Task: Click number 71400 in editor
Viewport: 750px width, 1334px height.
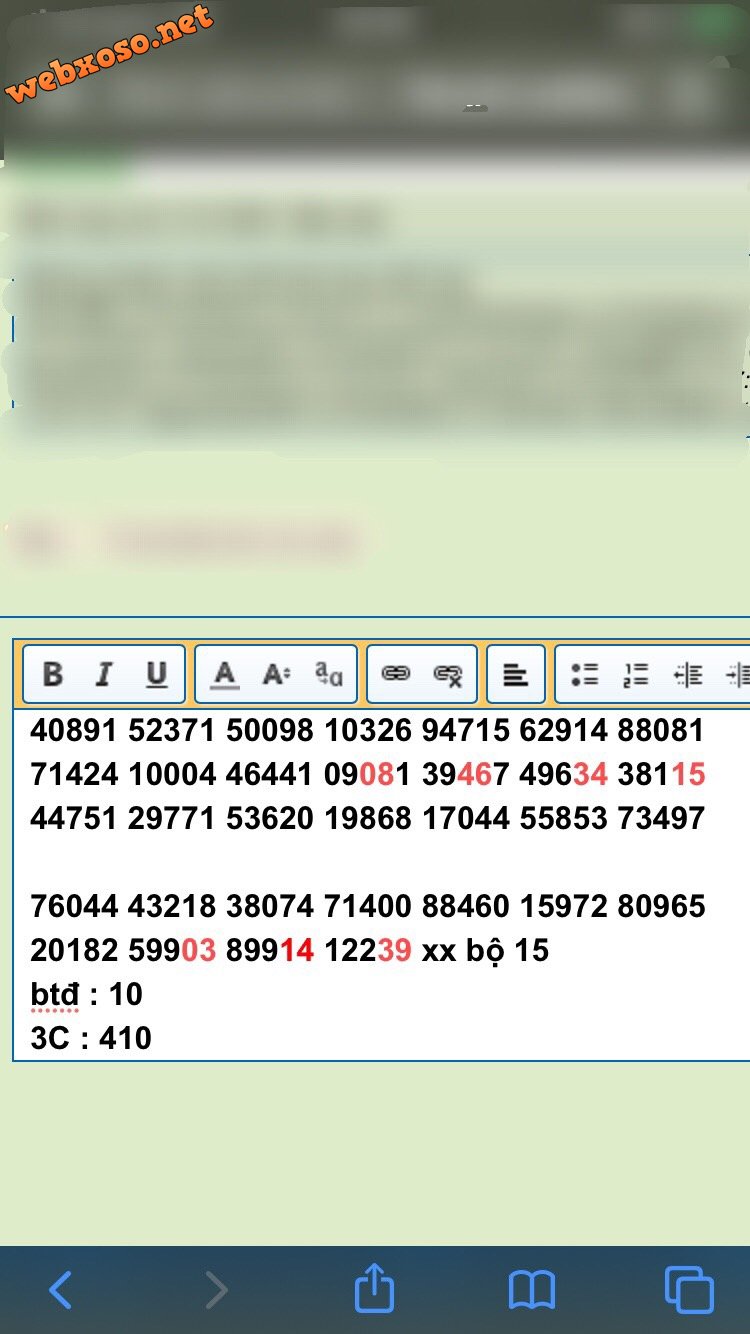Action: click(368, 906)
